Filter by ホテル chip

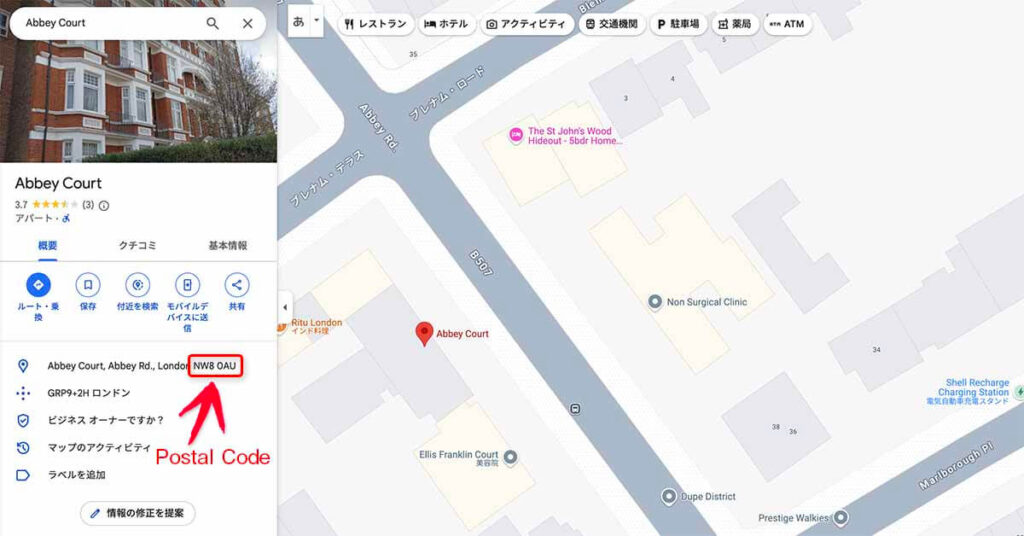tap(446, 24)
